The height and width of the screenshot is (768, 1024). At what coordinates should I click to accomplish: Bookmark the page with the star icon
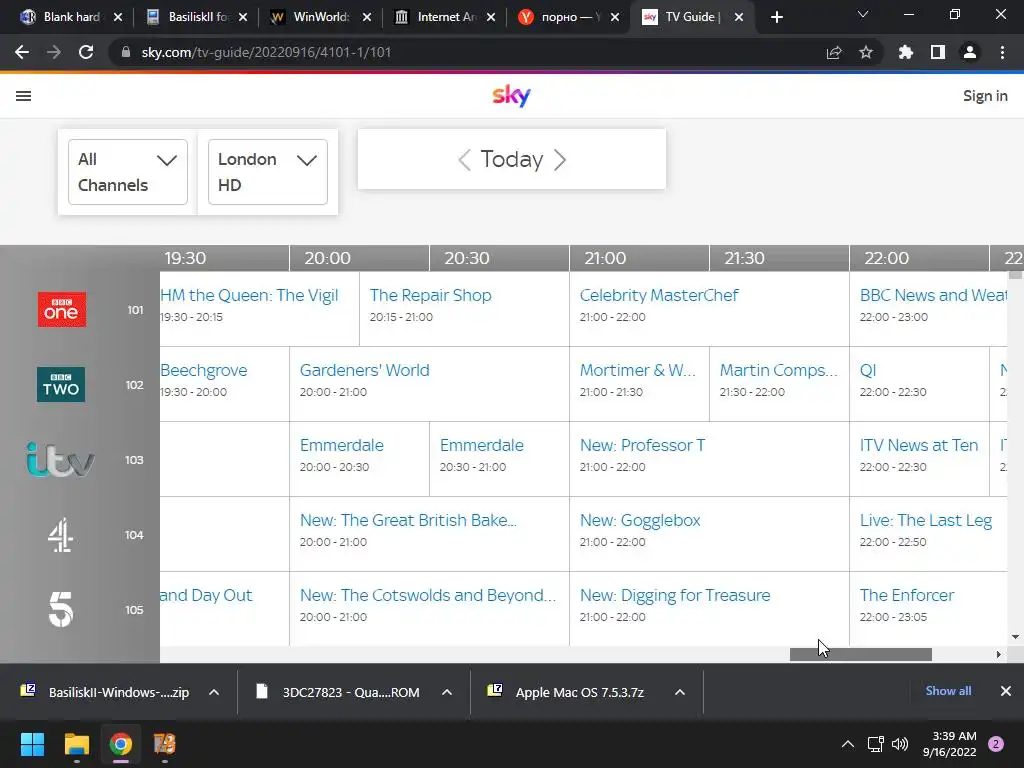coord(866,52)
